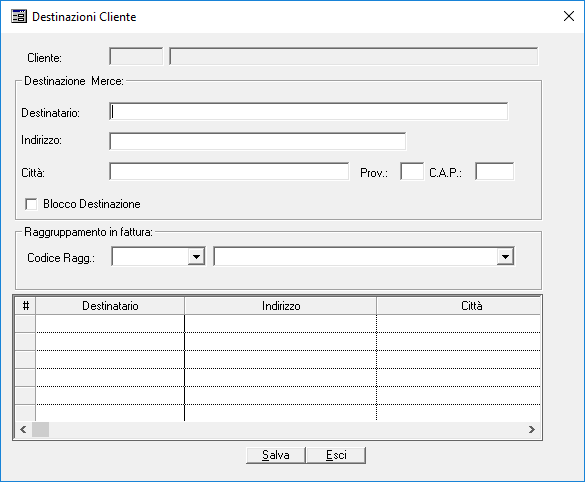This screenshot has height=482, width=585.
Task: Enable the Blocco Destinazione checkbox
Action: pyautogui.click(x=31, y=204)
